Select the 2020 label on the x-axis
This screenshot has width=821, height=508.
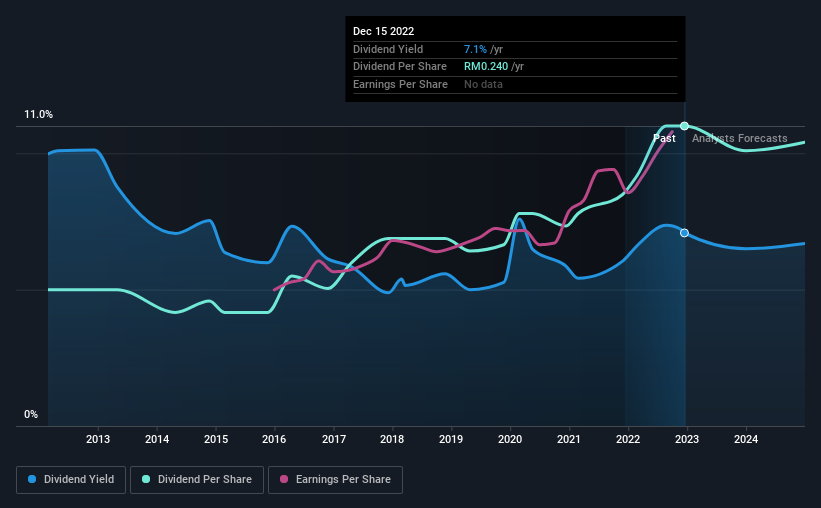[510, 439]
